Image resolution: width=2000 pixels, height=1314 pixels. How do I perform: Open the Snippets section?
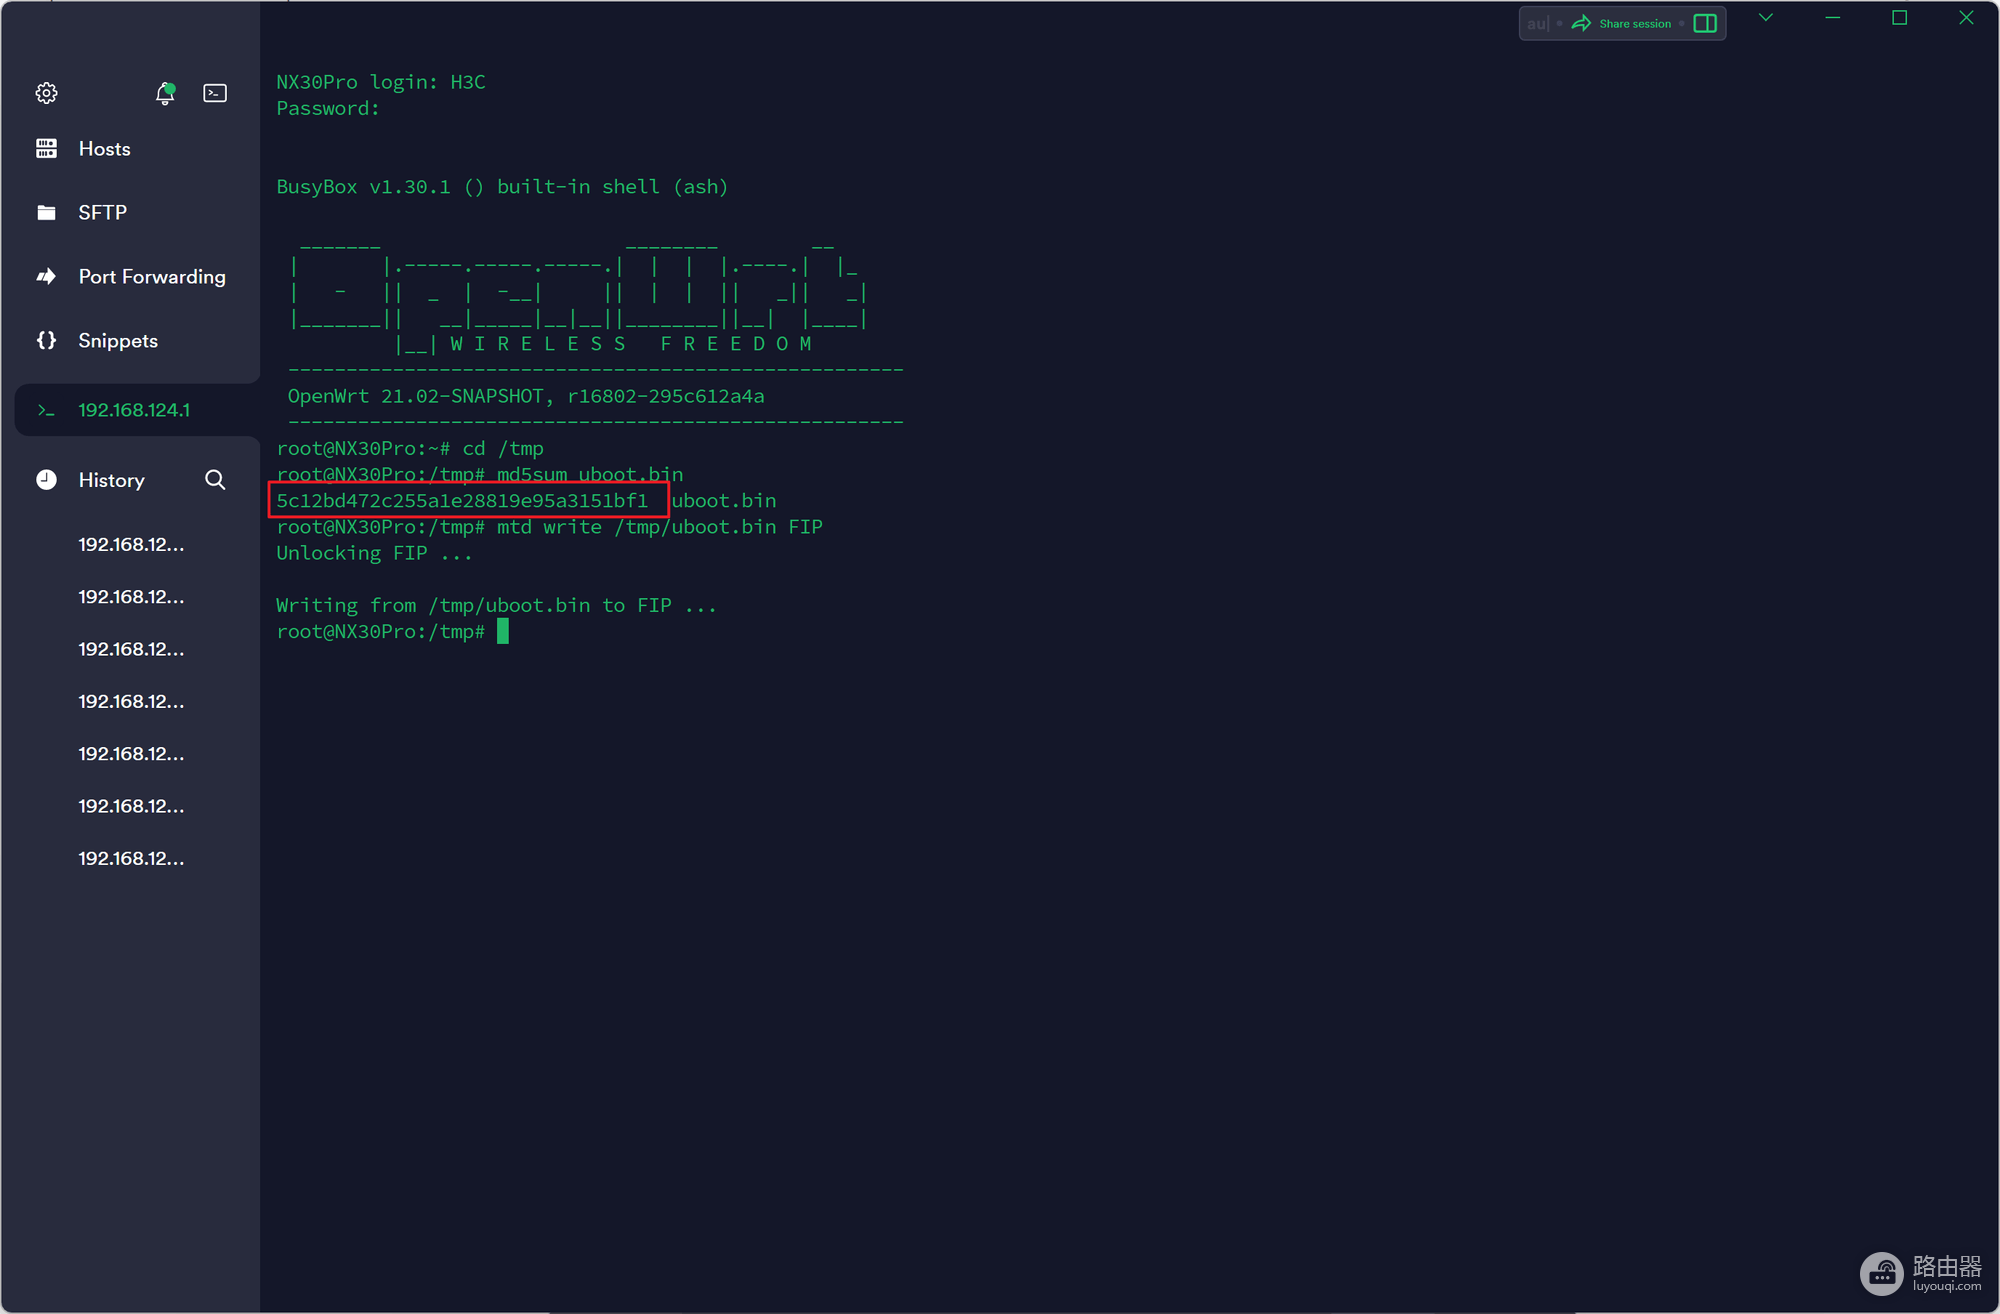coord(117,341)
